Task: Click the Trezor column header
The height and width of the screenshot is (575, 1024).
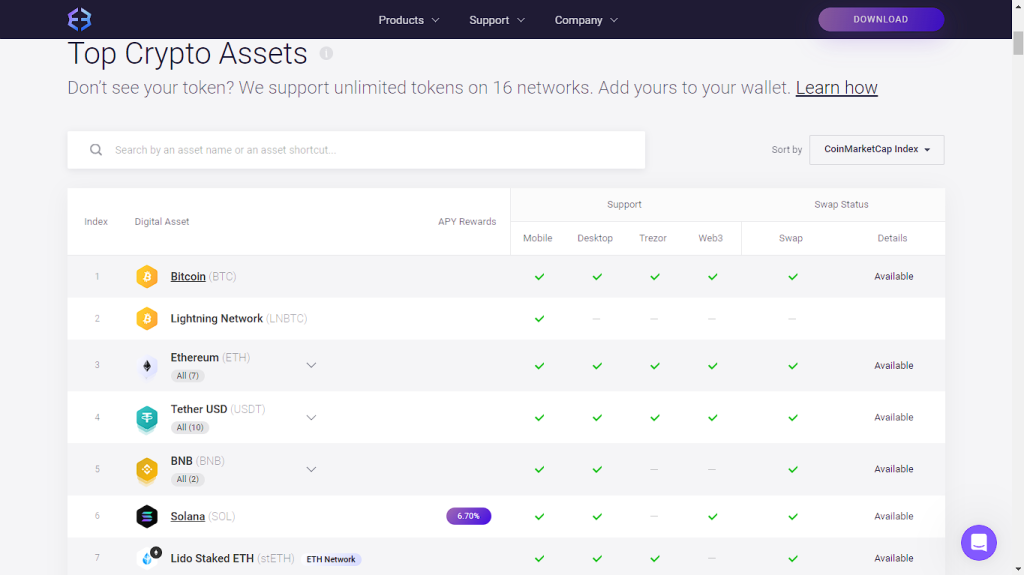Action: click(x=653, y=238)
